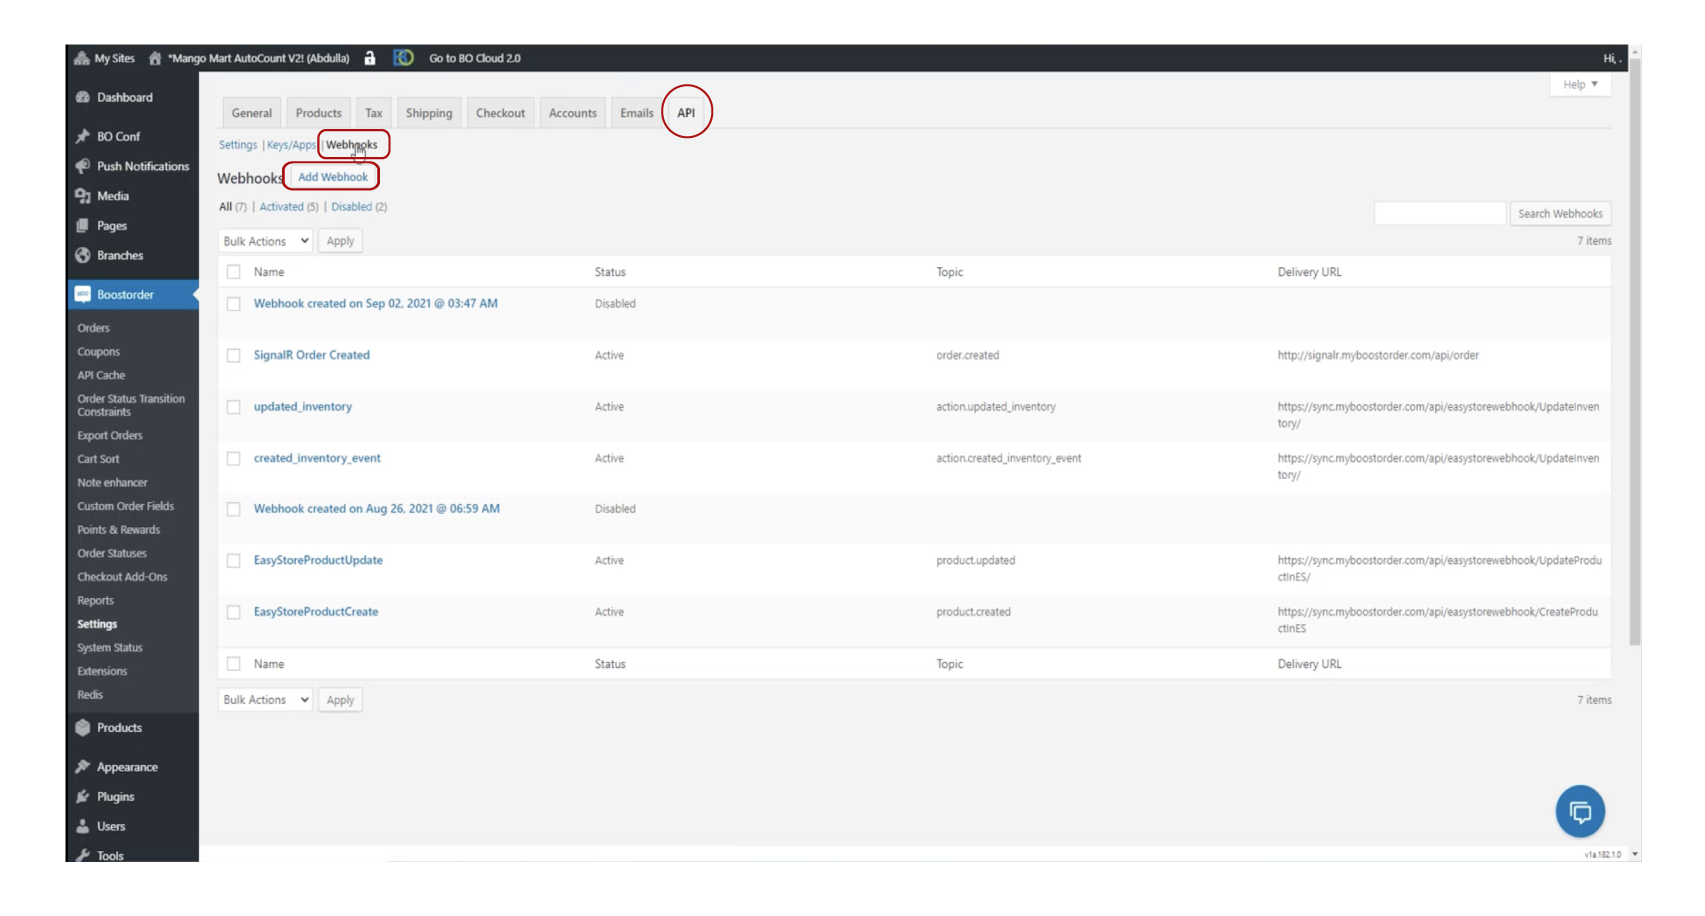Click the page vertical scrollbar
The width and height of the screenshot is (1705, 916).
pos(1635,350)
